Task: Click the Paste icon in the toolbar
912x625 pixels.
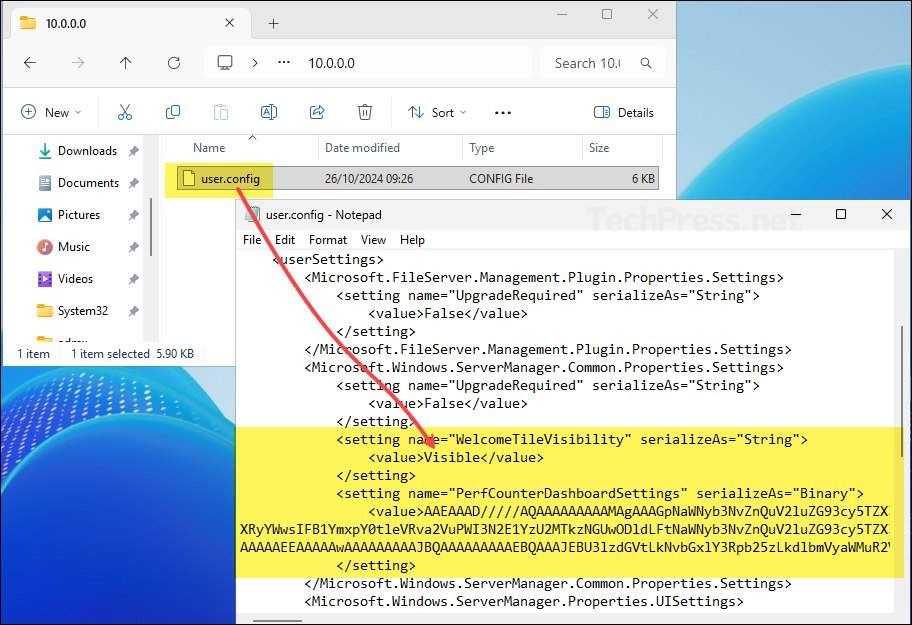Action: (x=220, y=112)
